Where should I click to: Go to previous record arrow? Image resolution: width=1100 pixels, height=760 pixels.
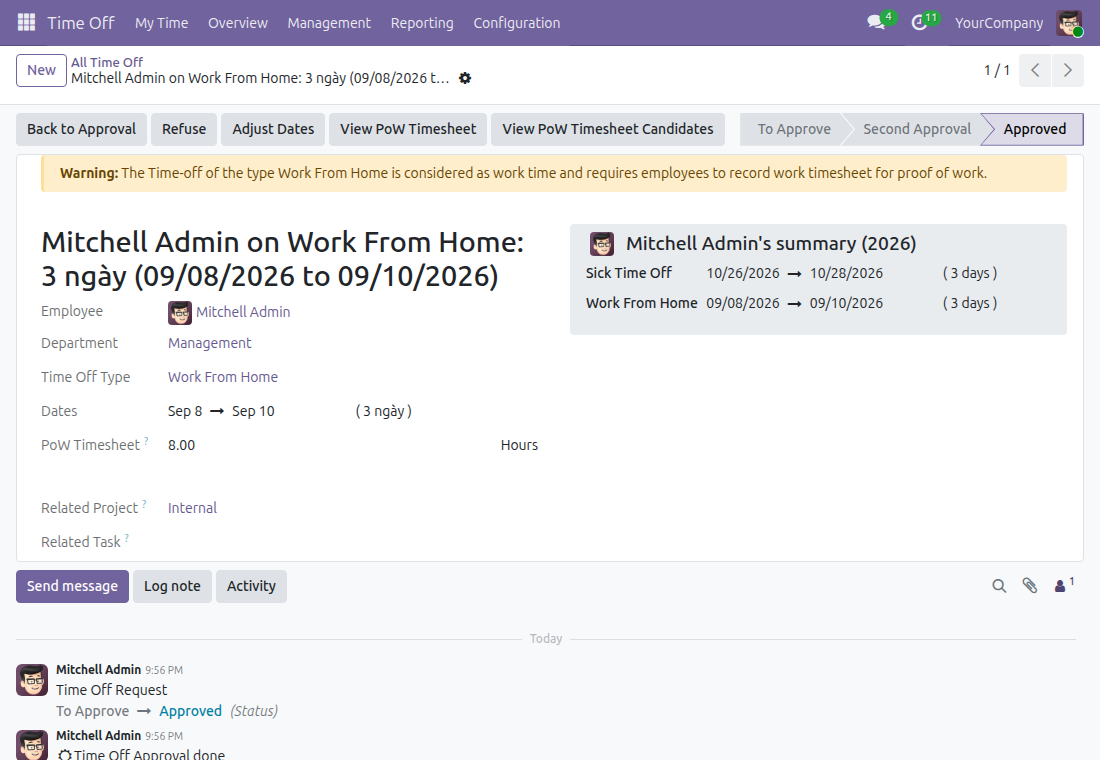1035,70
